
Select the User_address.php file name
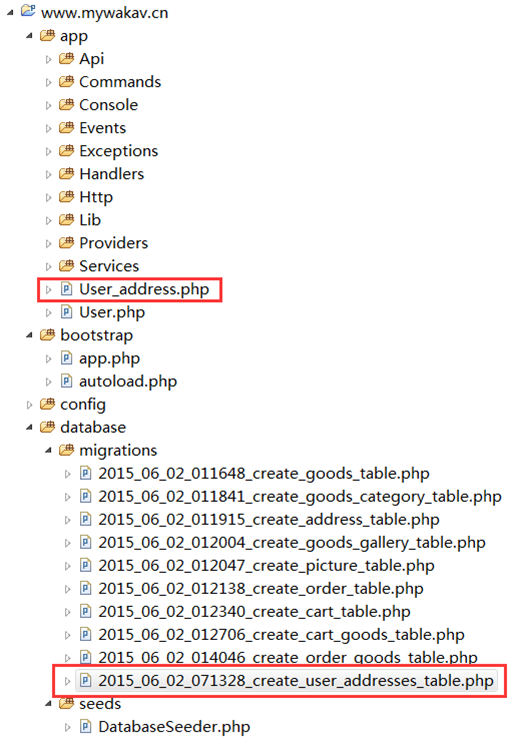tap(144, 289)
